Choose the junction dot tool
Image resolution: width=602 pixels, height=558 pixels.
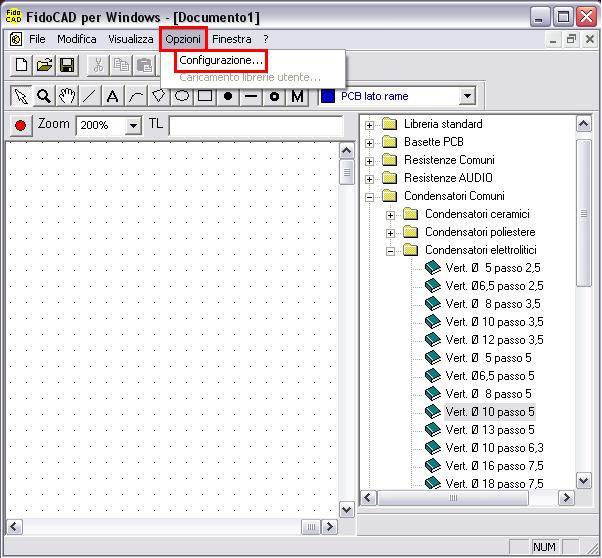(x=228, y=96)
